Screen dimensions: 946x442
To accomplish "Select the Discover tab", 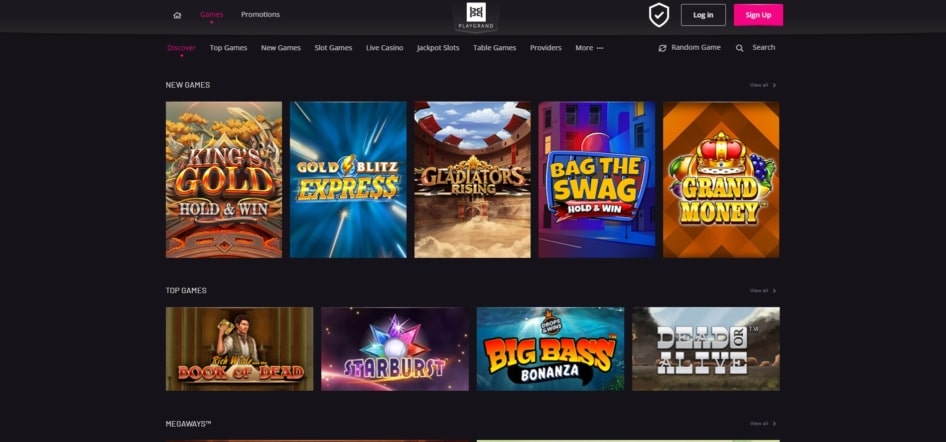I will [182, 48].
